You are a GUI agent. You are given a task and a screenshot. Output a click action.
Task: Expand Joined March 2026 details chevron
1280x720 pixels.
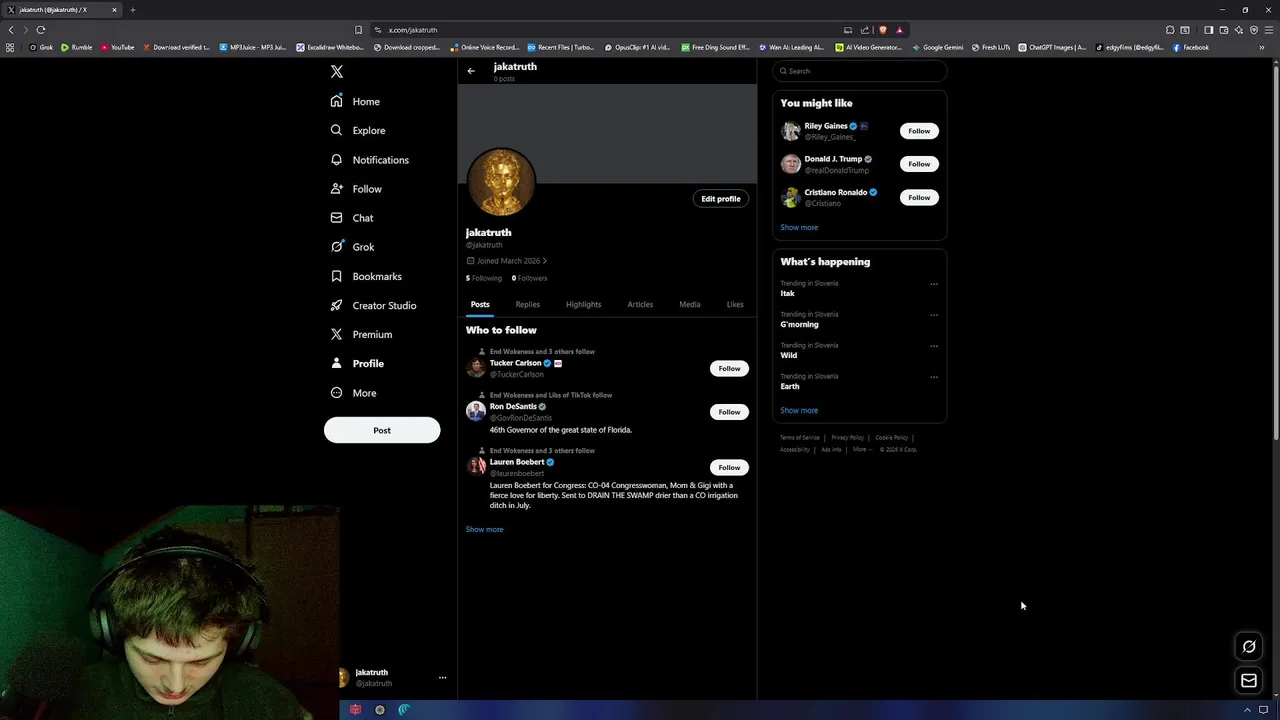click(544, 261)
